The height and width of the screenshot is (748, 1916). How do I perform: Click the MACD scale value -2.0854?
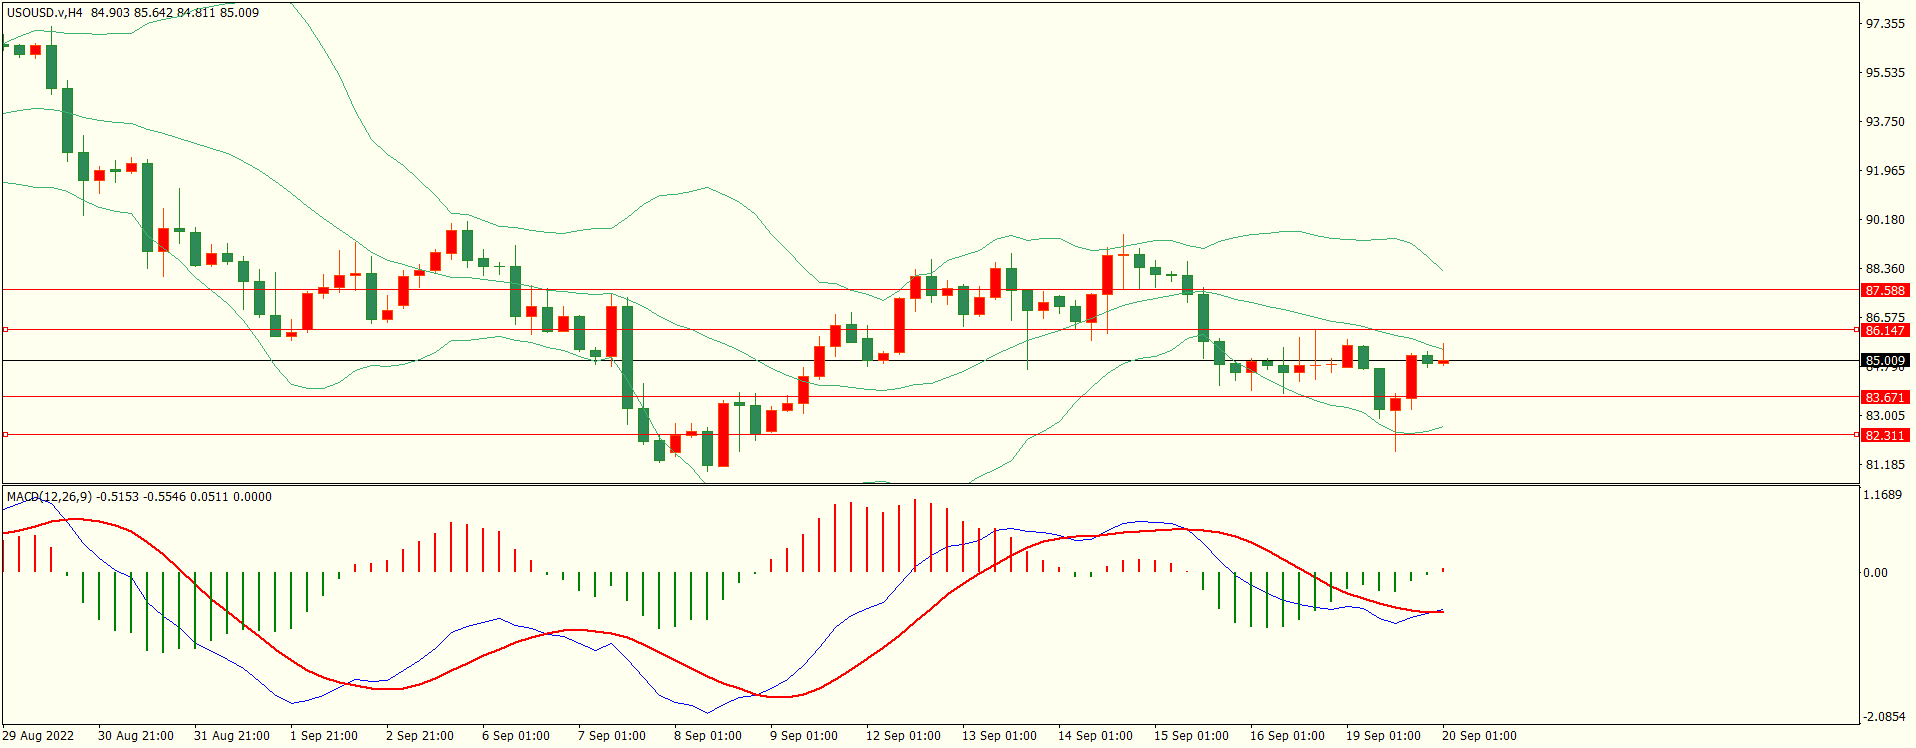[x=1883, y=716]
